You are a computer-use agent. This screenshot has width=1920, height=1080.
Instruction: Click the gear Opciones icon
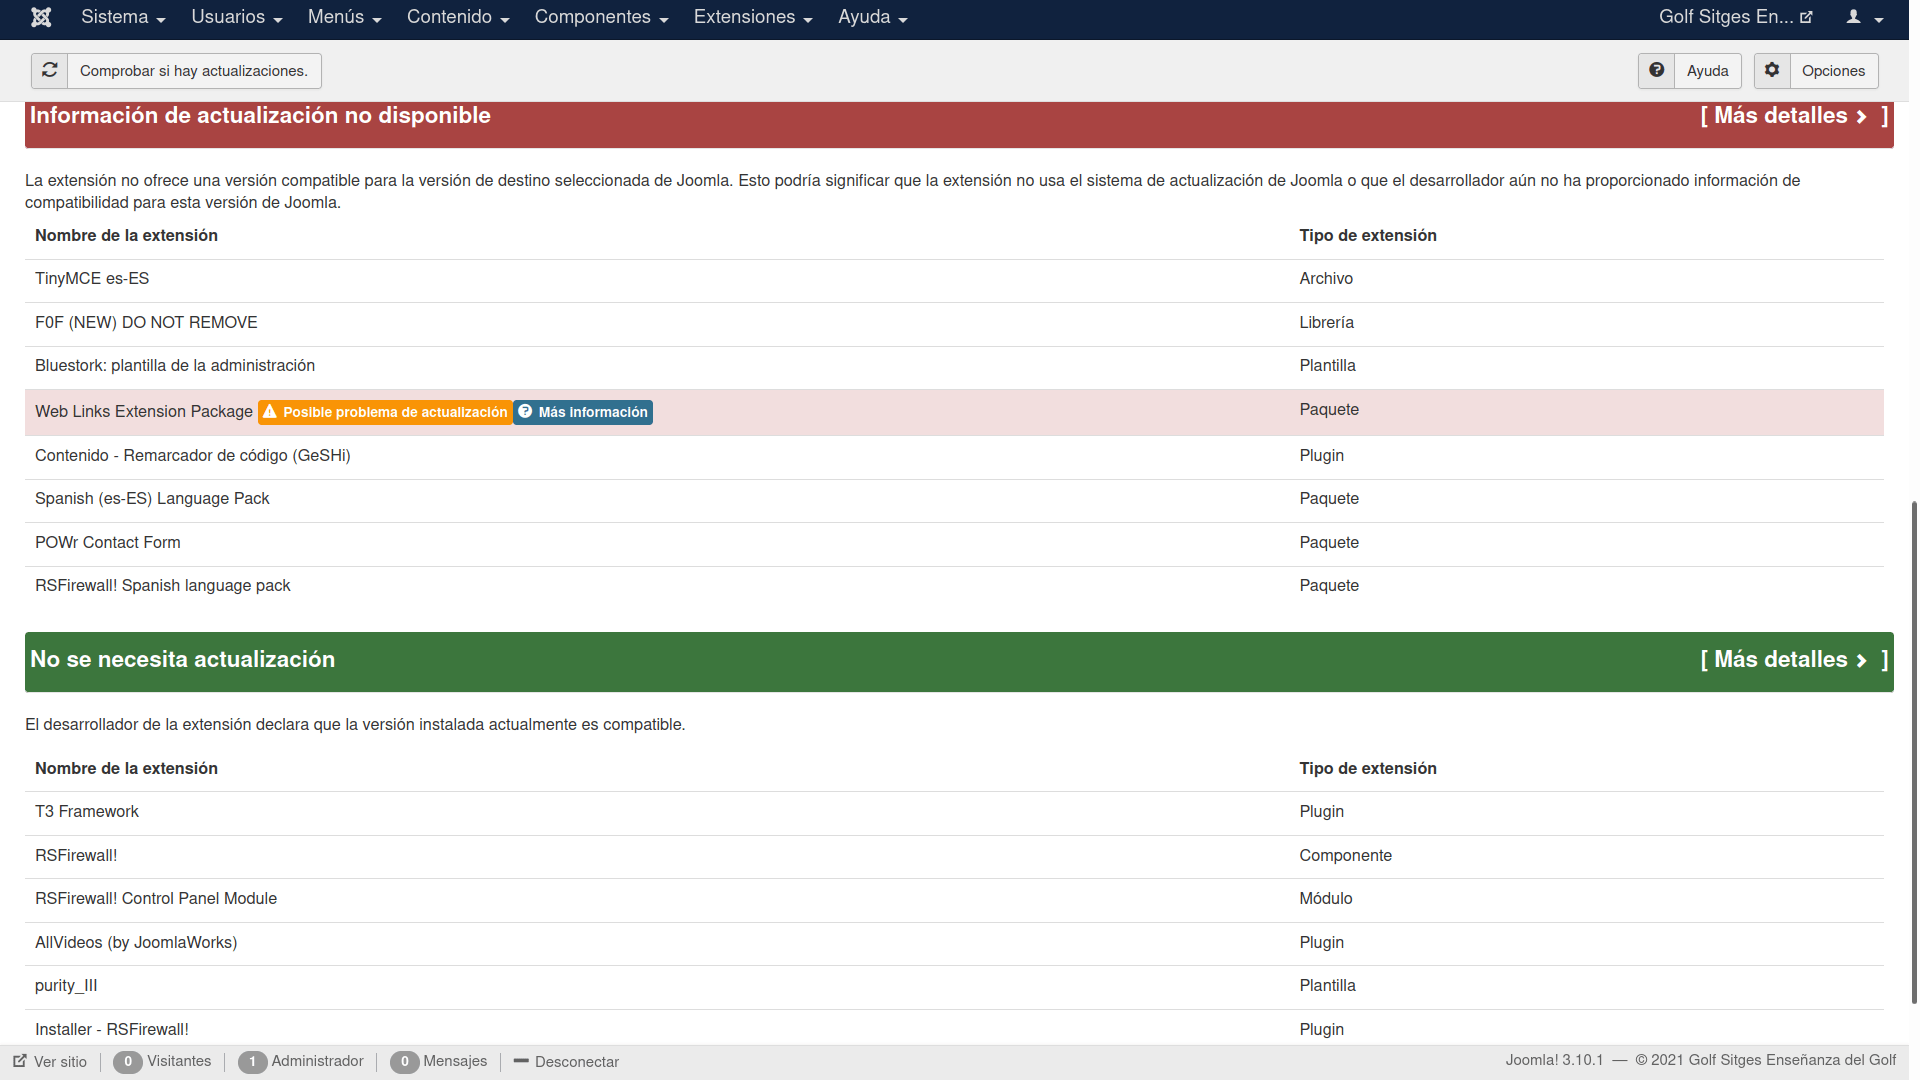1772,70
